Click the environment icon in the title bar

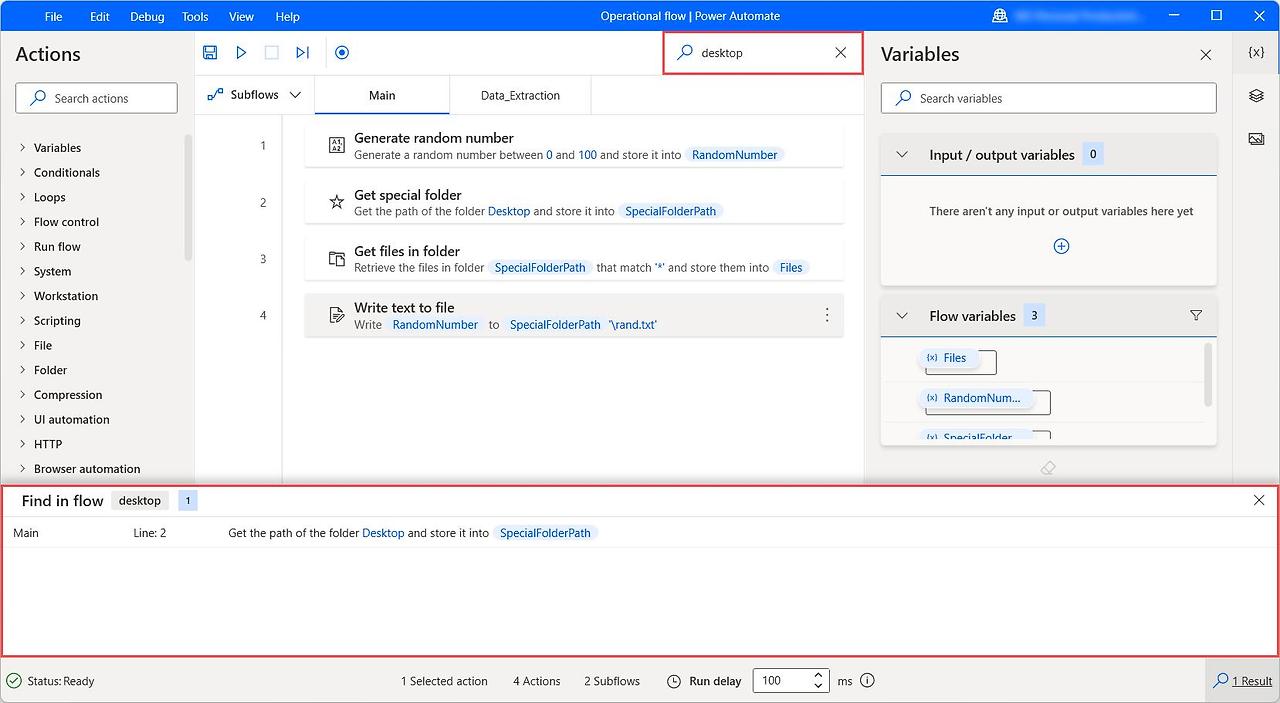[x=1000, y=16]
